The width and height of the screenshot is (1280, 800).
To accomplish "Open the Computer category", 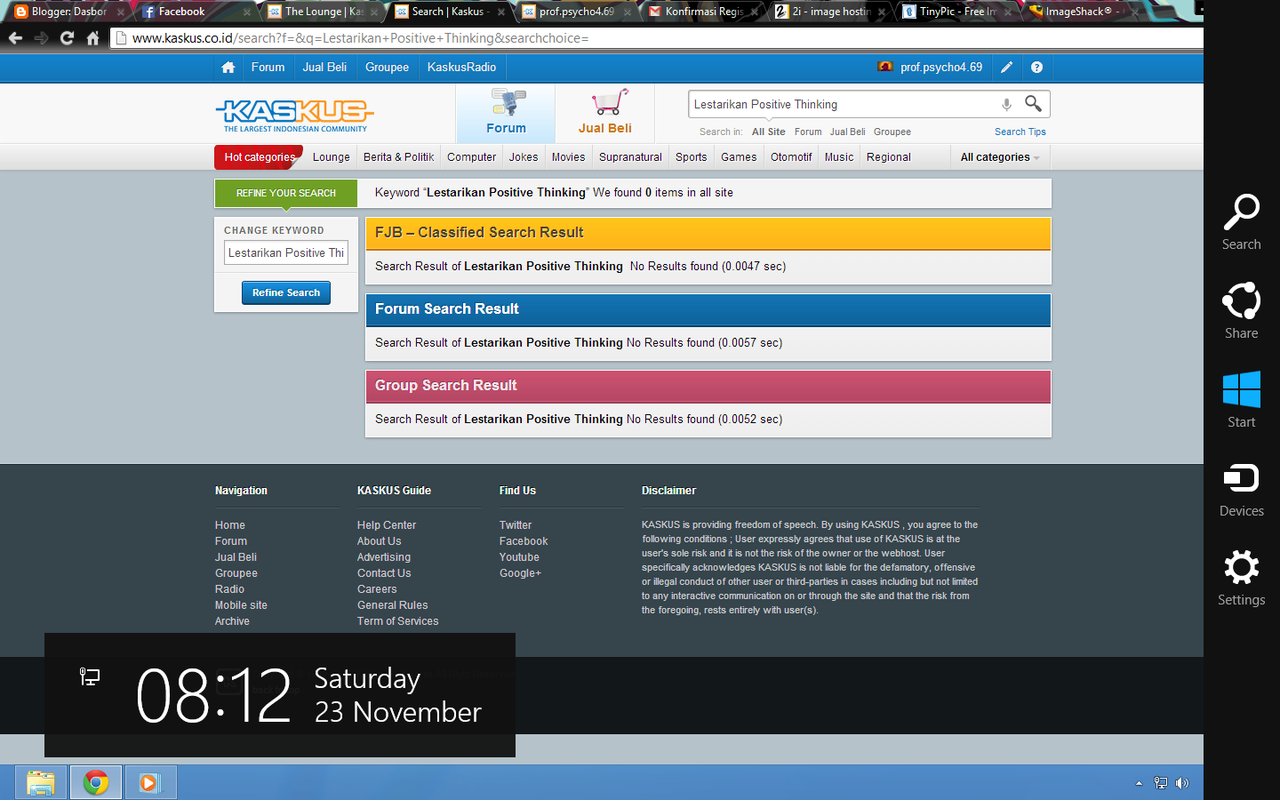I will pos(471,157).
